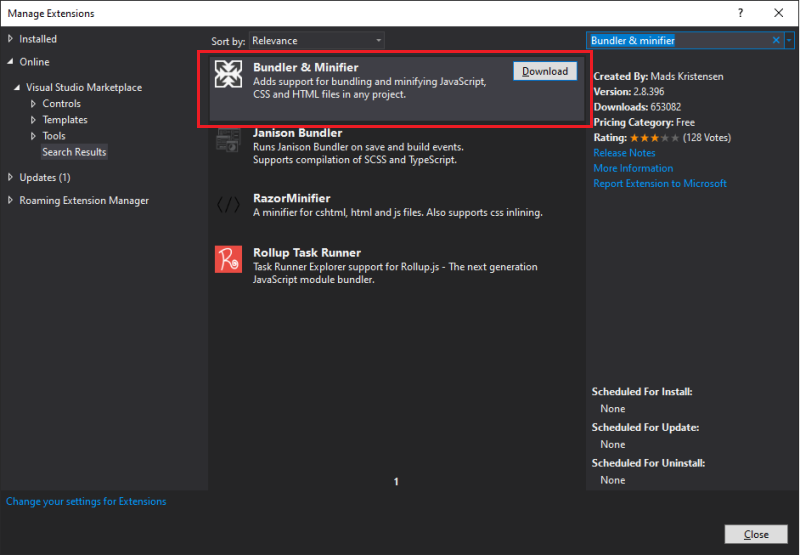Click the Version 2.8.396 text
This screenshot has width=800, height=555.
point(629,92)
